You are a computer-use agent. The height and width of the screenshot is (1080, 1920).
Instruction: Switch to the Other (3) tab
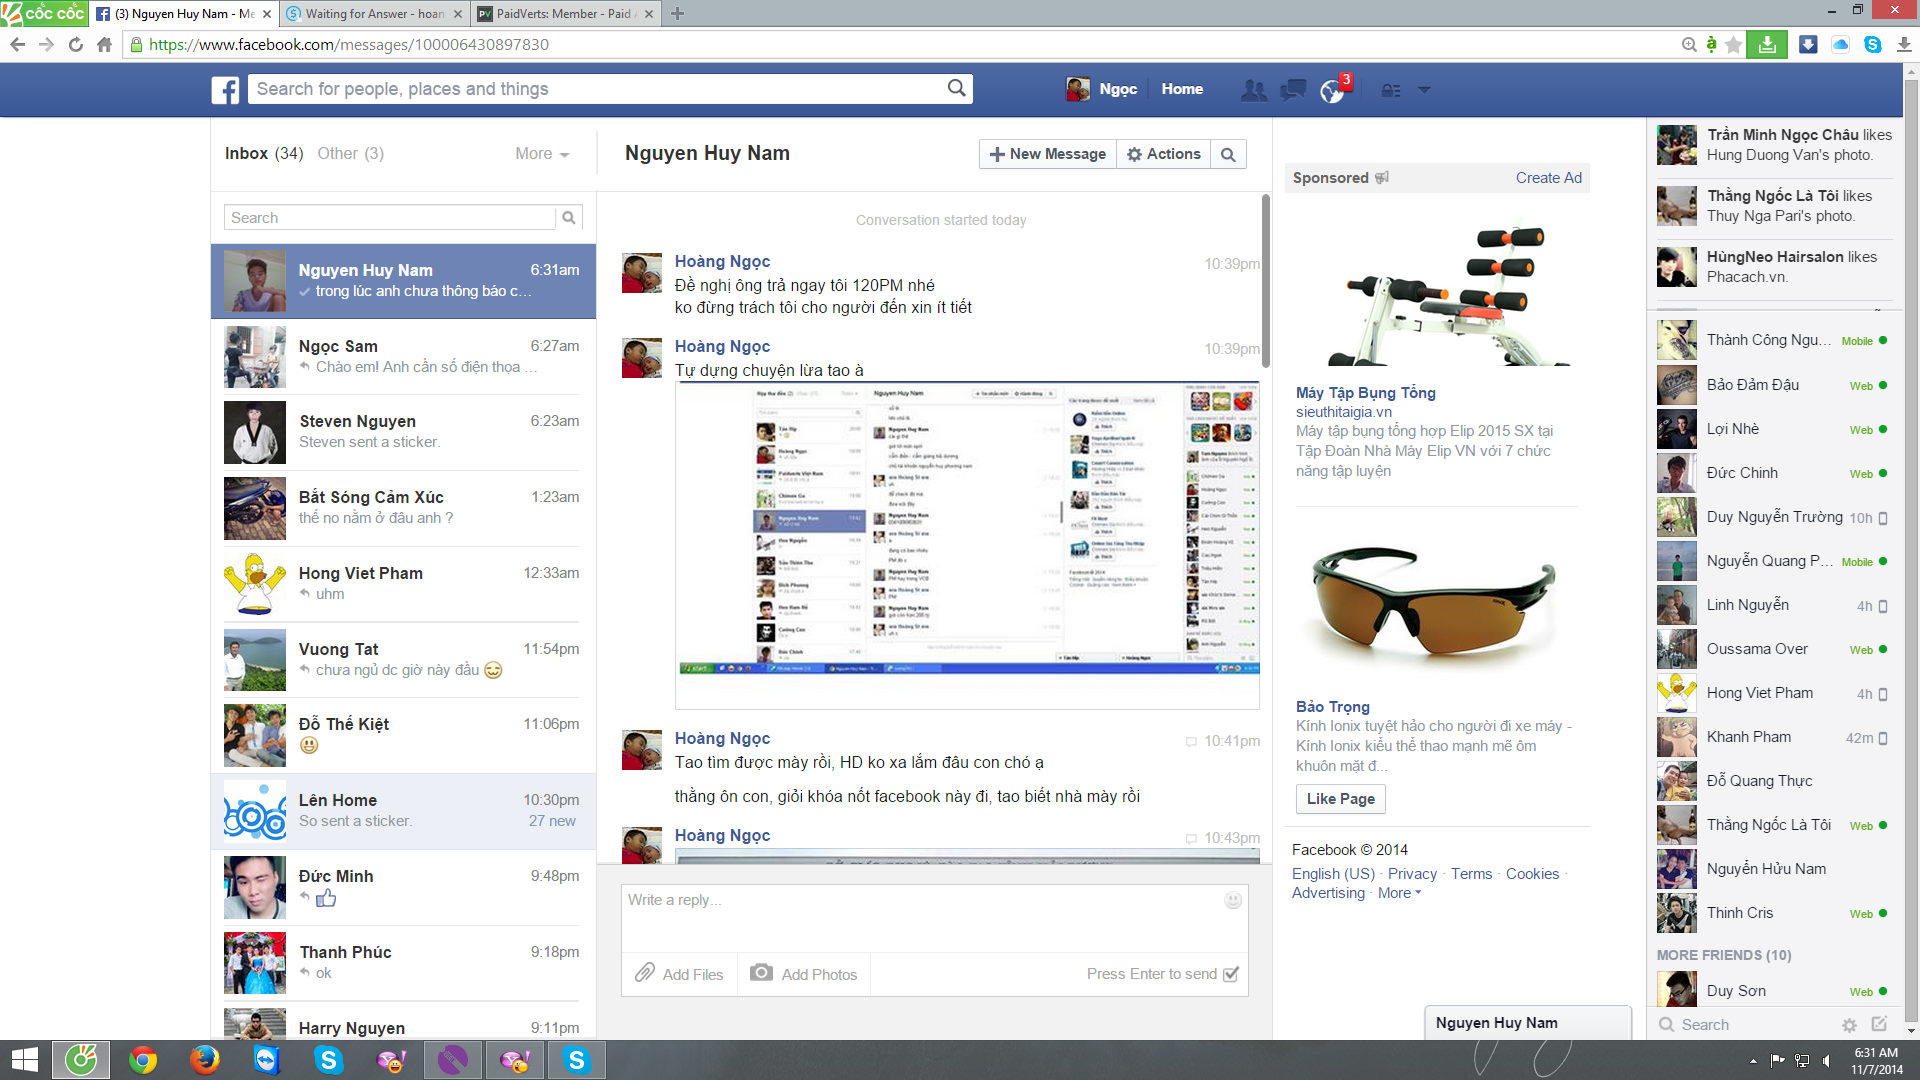coord(350,154)
